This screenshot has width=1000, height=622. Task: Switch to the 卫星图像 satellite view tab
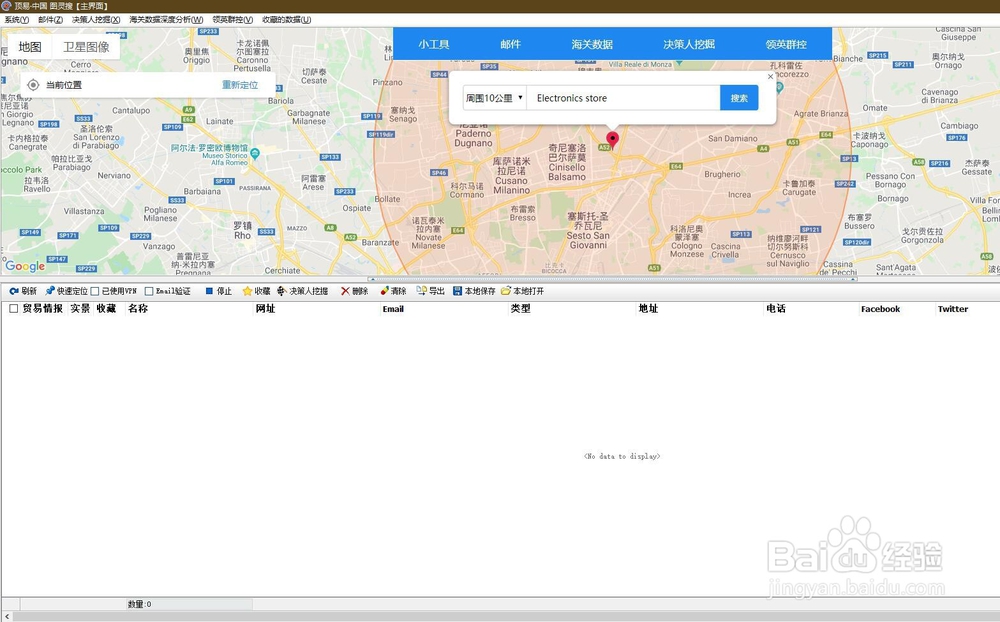coord(86,47)
